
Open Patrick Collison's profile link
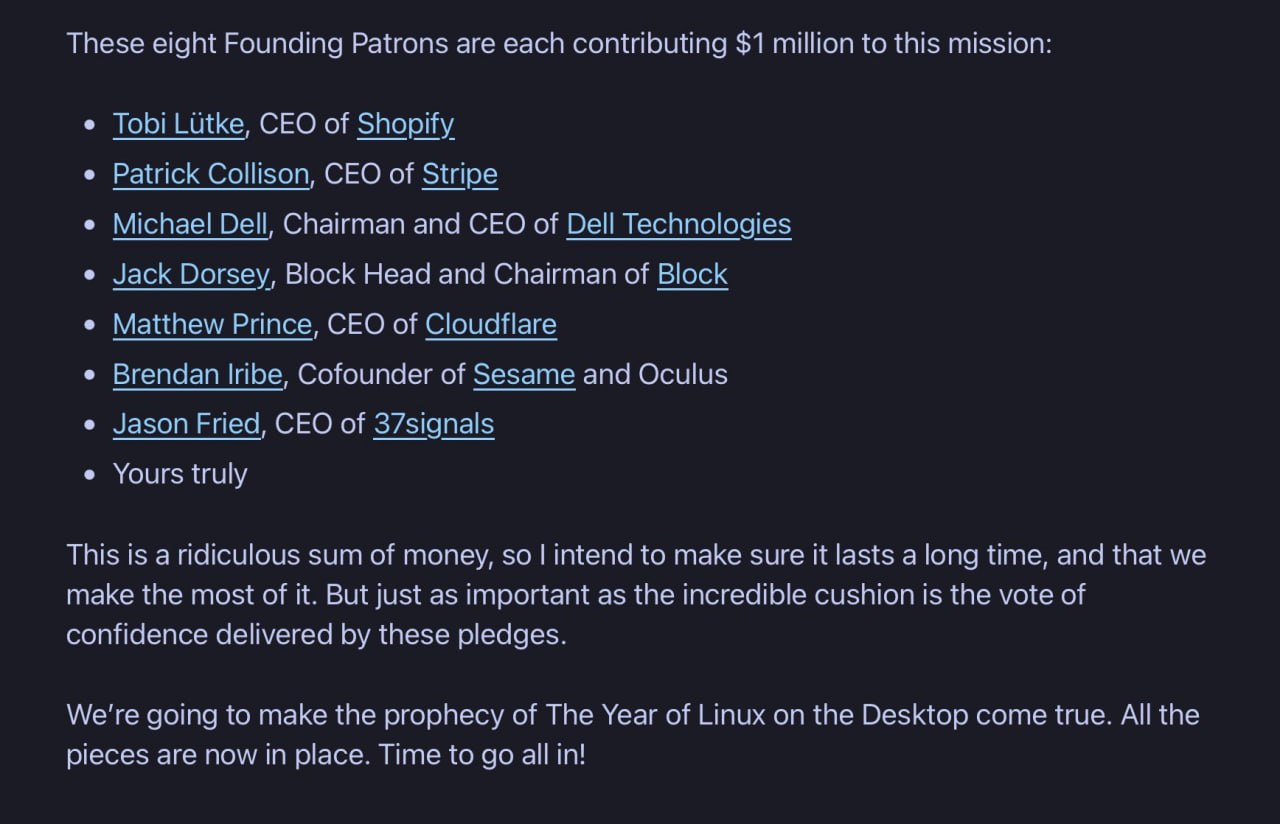pyautogui.click(x=211, y=174)
